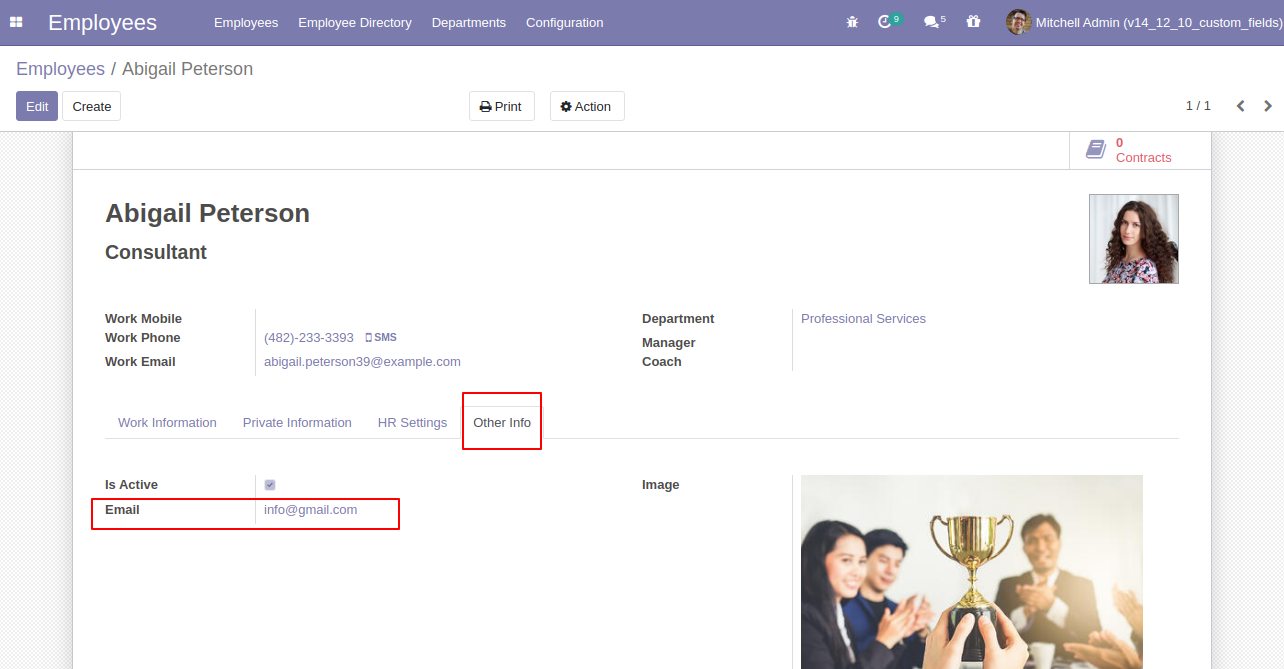This screenshot has height=669, width=1284.
Task: Open Mitchell Admin user menu
Action: click(x=1142, y=22)
